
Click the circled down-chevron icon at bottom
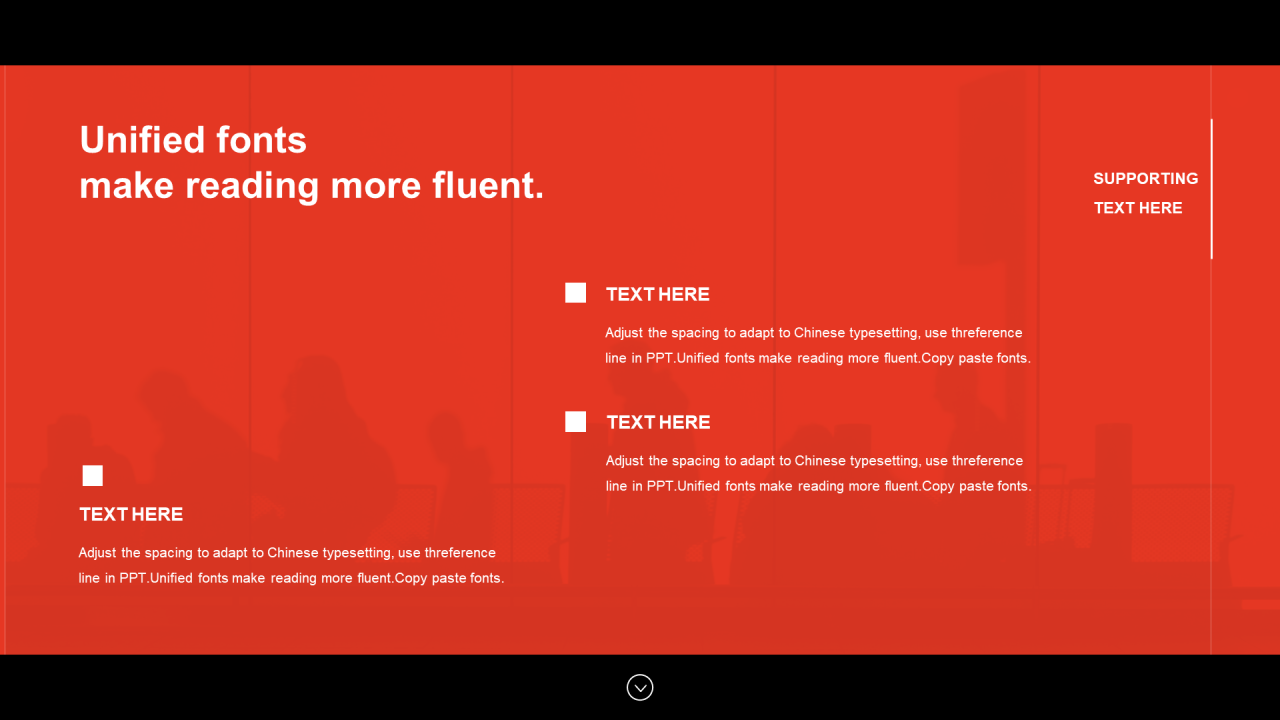[x=640, y=687]
